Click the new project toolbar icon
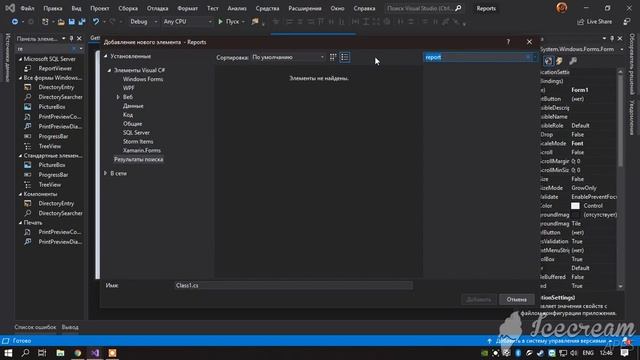The image size is (640, 360). click(45, 22)
